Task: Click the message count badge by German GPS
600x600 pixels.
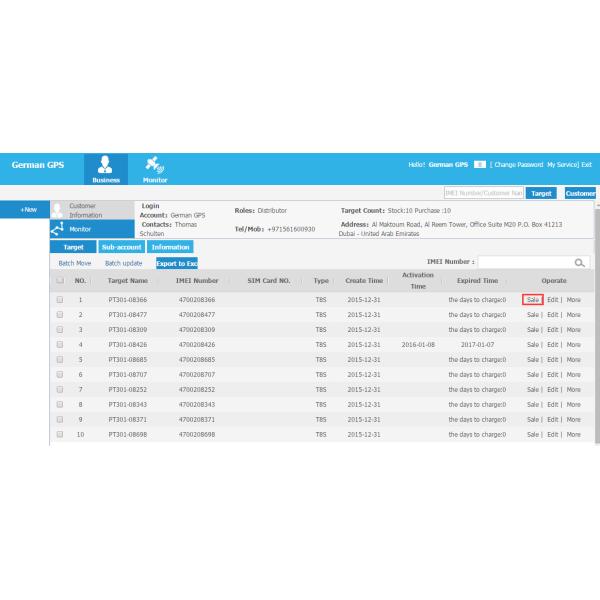Action: pos(480,164)
